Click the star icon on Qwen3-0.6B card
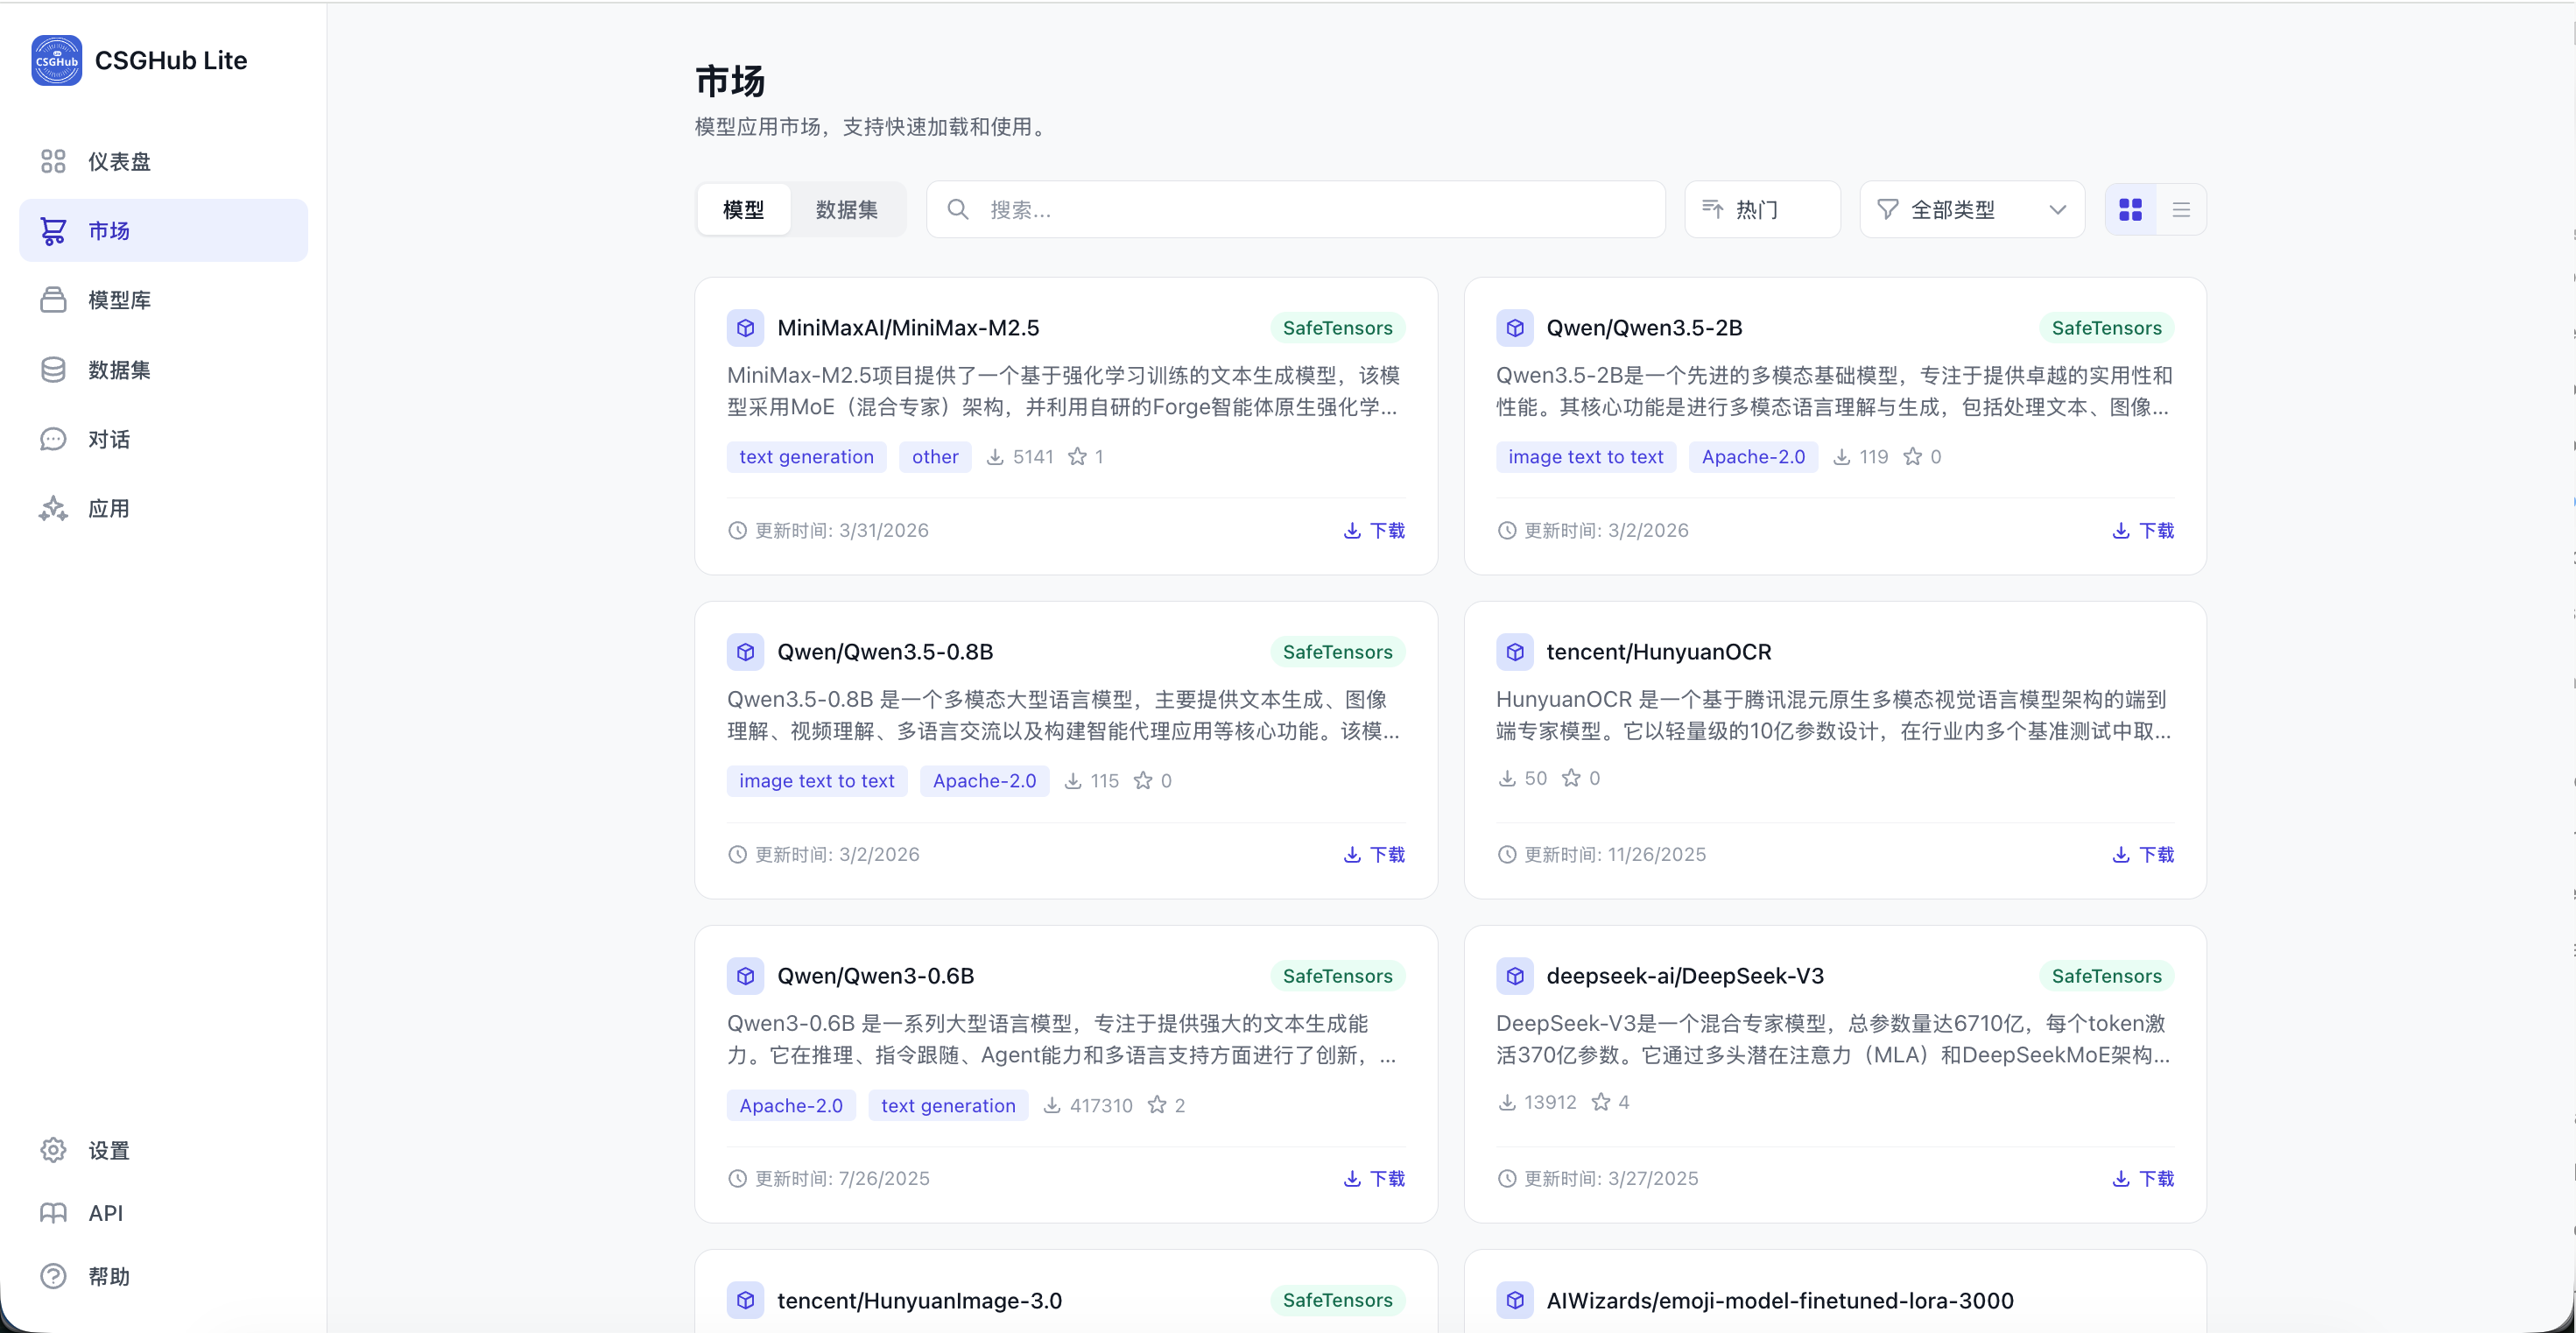 pos(1157,1105)
